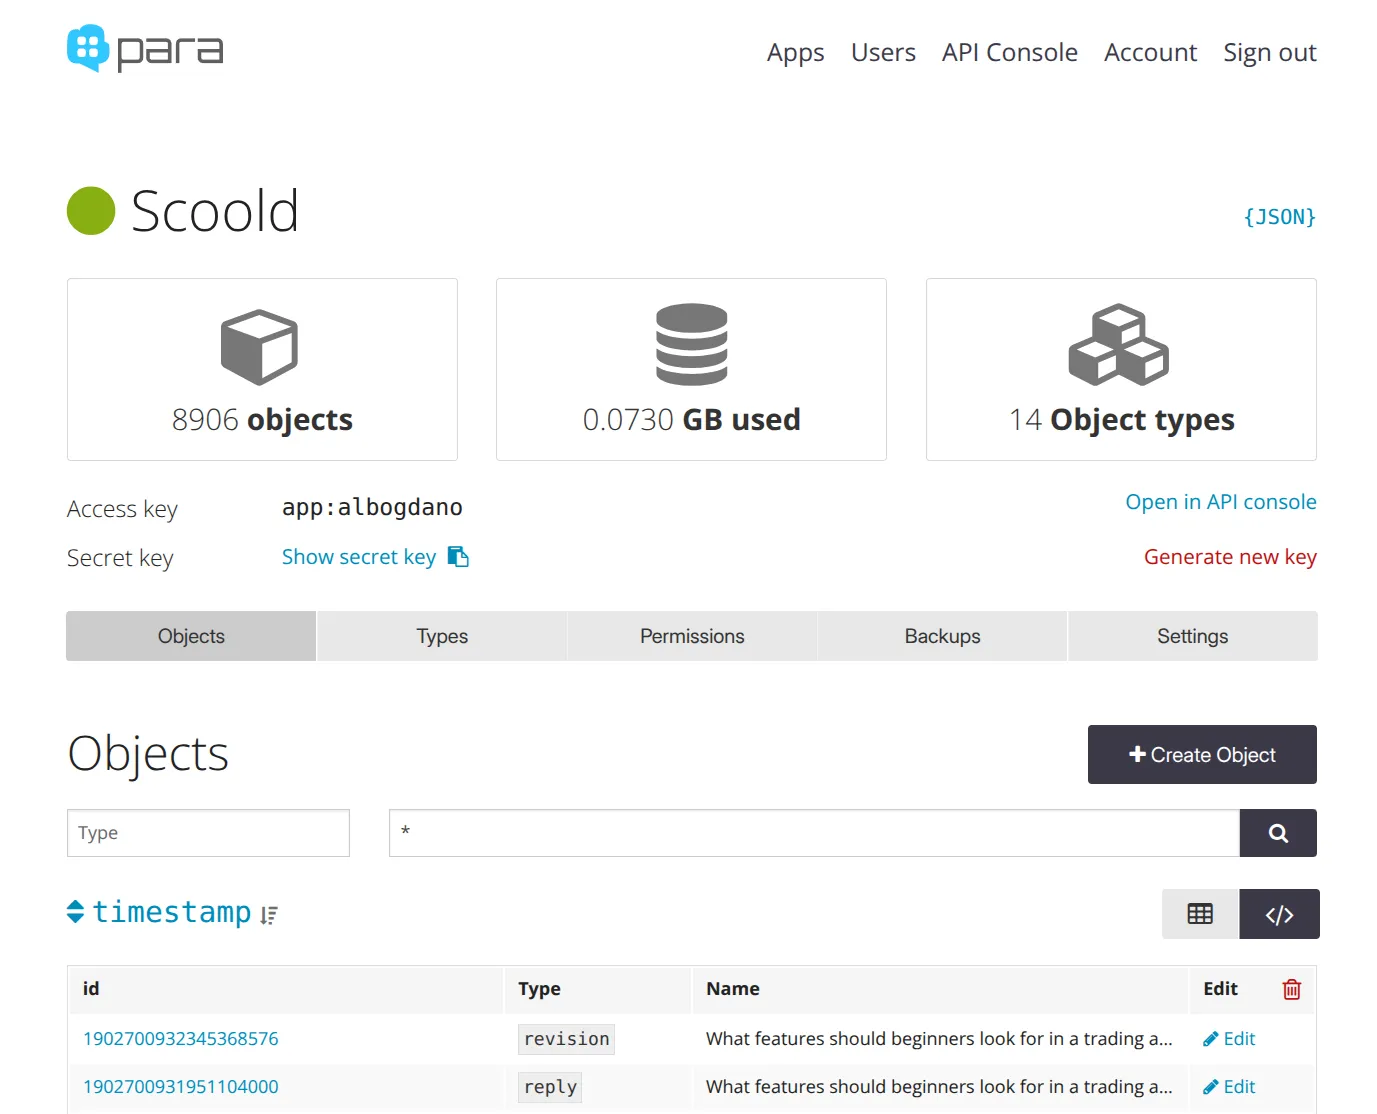Switch objects list to code view

pos(1279,913)
